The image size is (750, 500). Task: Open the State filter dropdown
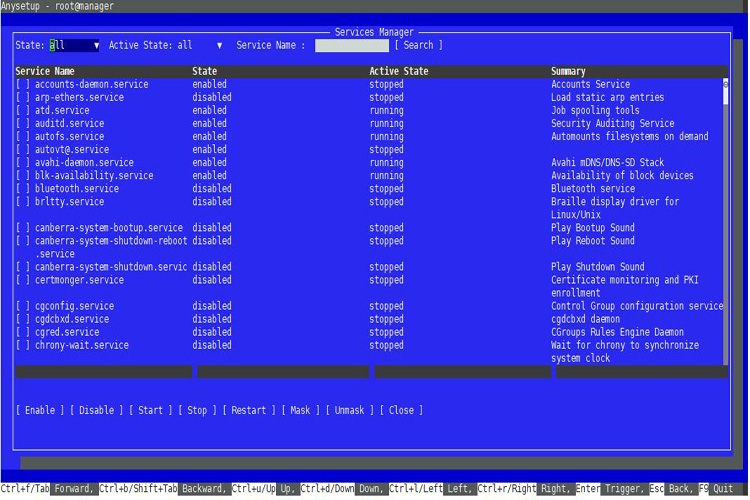click(74, 45)
